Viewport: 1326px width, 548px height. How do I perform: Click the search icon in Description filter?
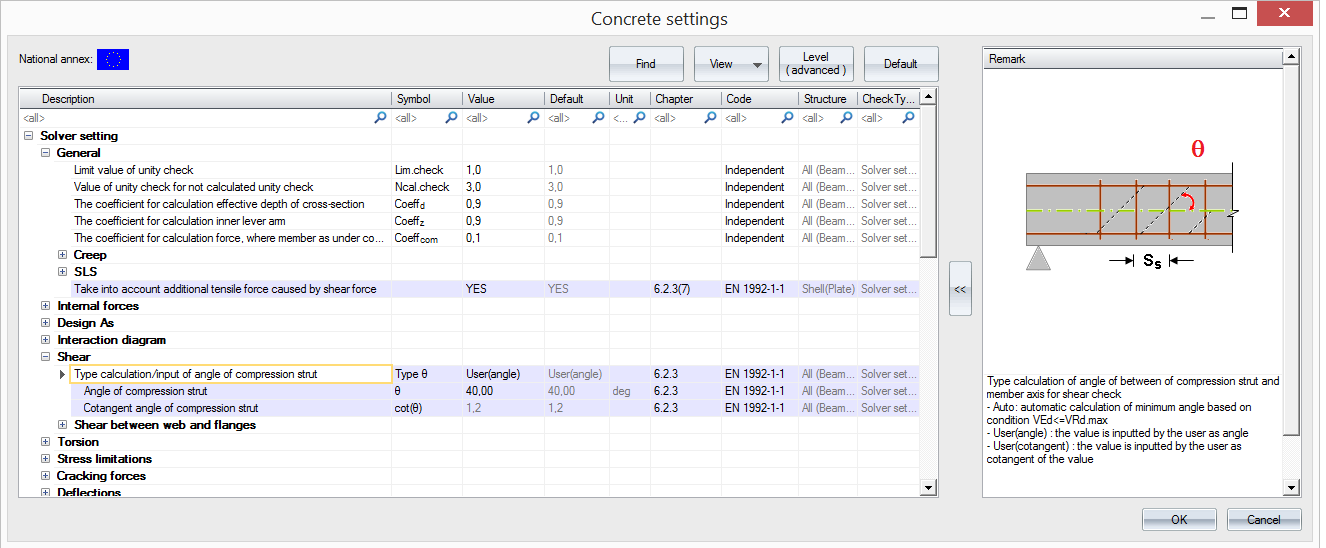click(x=380, y=118)
